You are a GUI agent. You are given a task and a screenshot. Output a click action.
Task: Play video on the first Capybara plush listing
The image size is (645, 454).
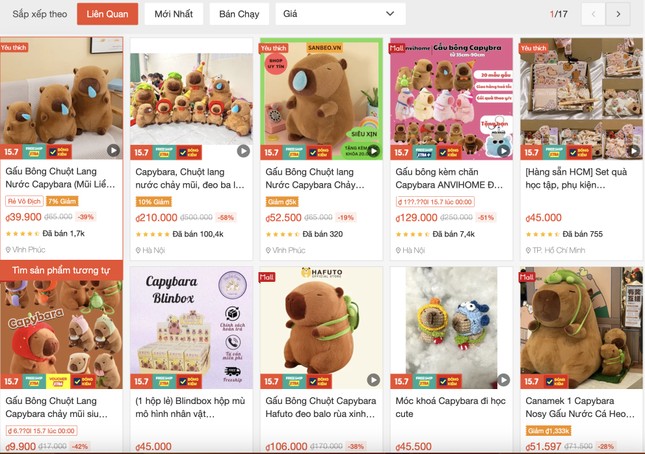click(114, 151)
